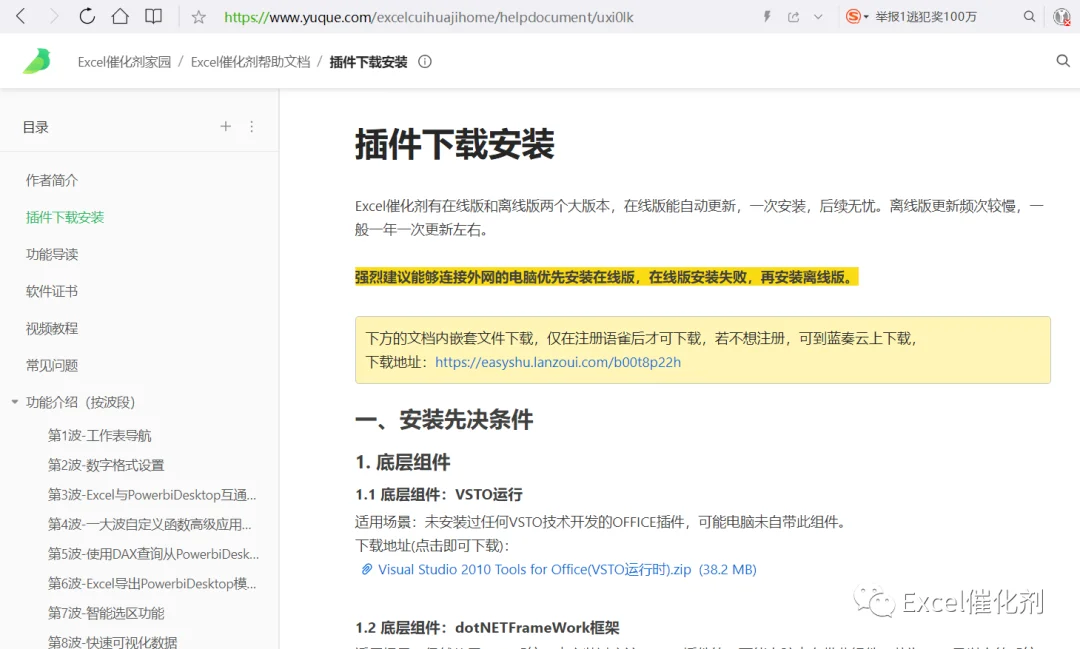The height and width of the screenshot is (649, 1080).
Task: Open the Excel催化剂帮助文档 breadcrumb link
Action: [251, 62]
